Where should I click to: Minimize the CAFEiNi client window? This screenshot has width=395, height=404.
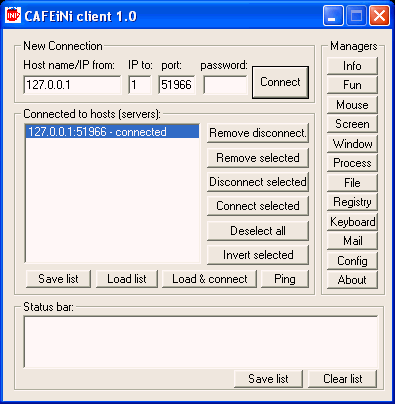(333, 15)
